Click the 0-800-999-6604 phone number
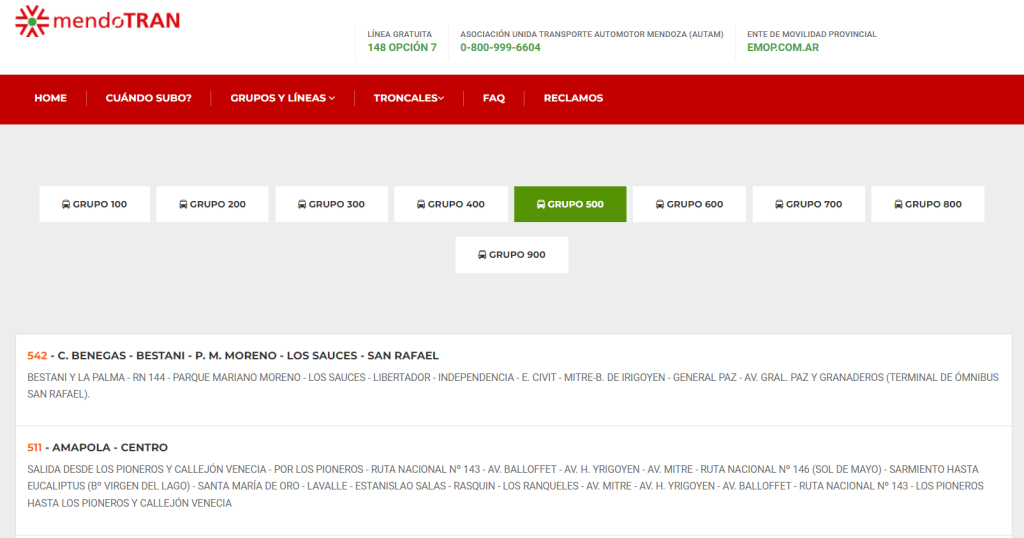The width and height of the screenshot is (1024, 538). (500, 47)
